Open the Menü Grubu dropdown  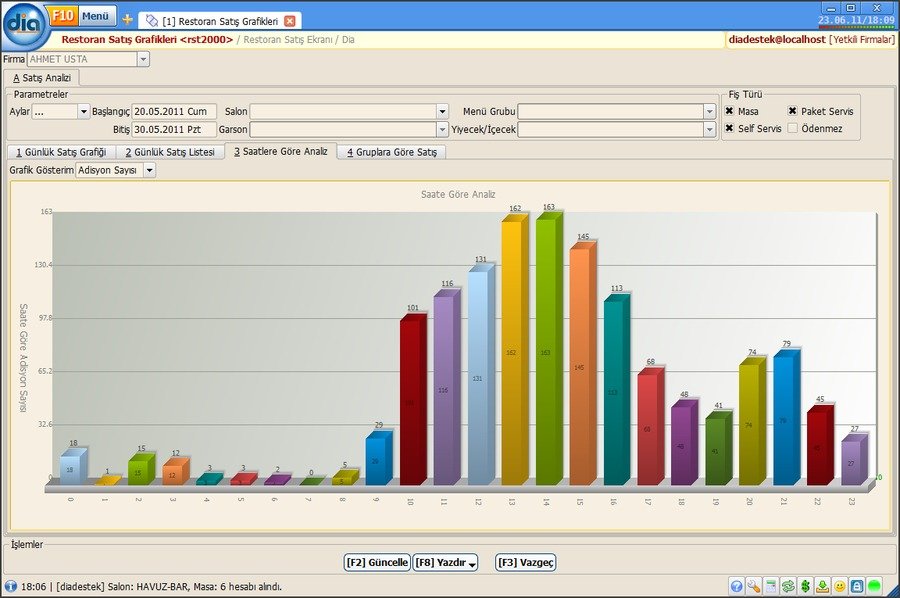709,111
